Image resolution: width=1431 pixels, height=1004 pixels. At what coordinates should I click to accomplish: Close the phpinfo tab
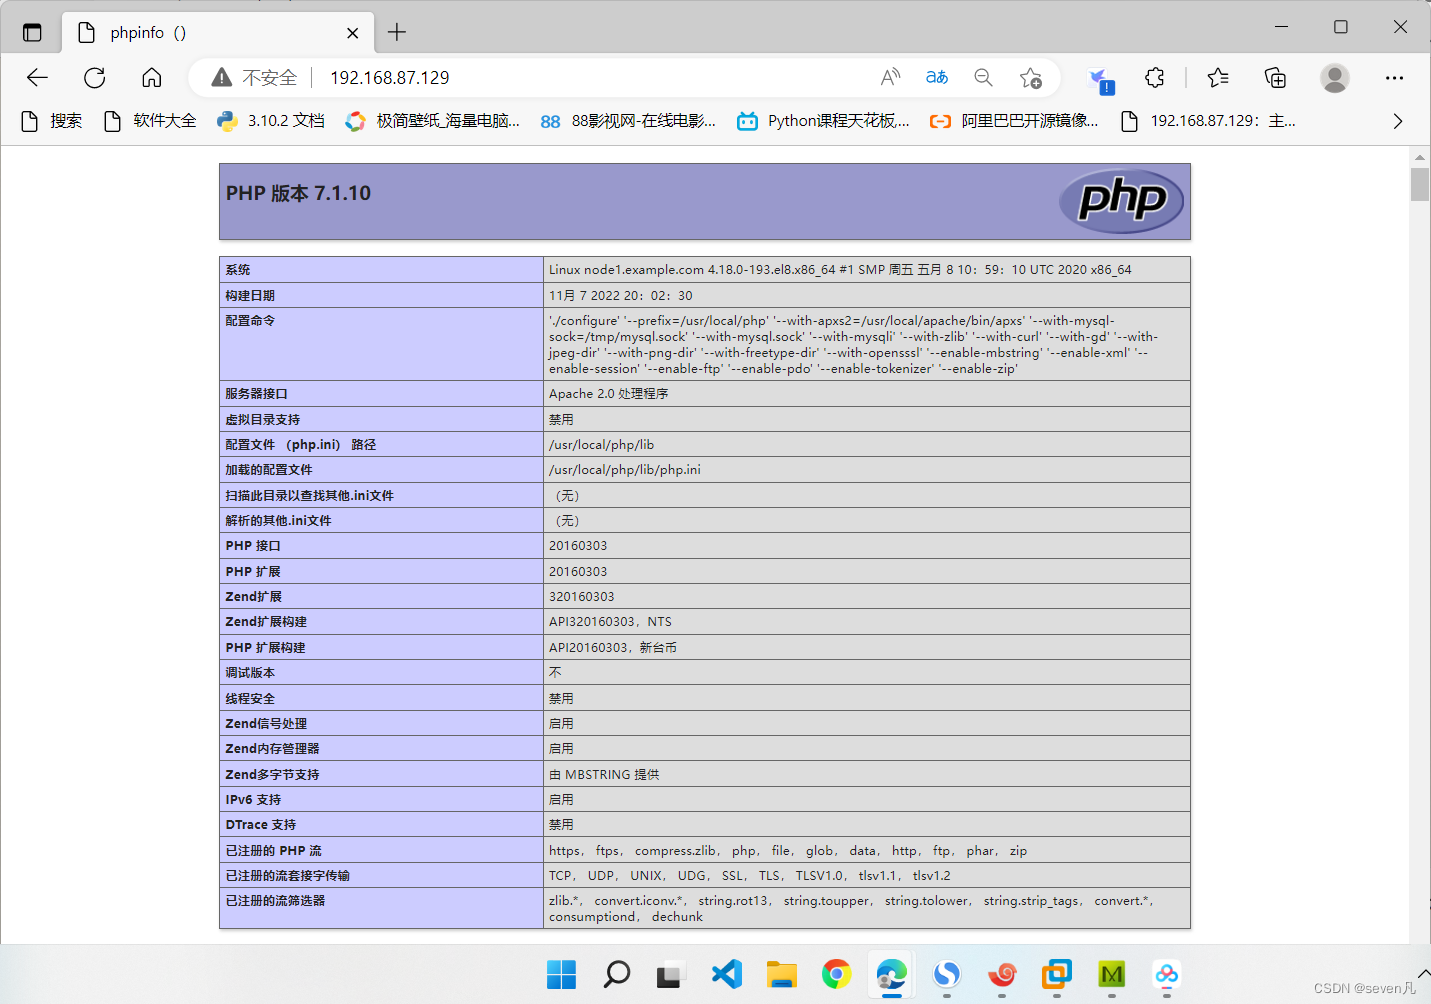coord(353,33)
